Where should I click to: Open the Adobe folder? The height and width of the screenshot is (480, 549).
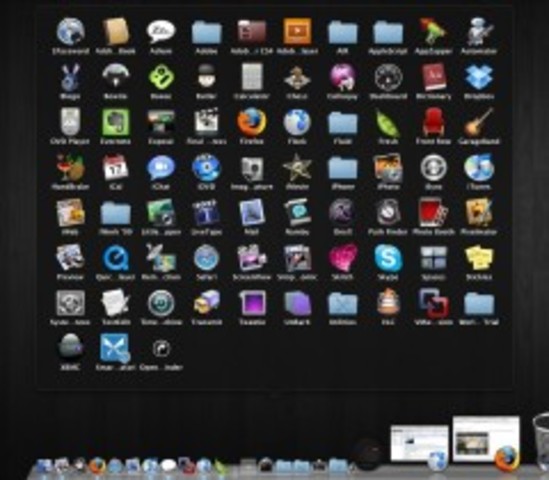click(x=206, y=32)
